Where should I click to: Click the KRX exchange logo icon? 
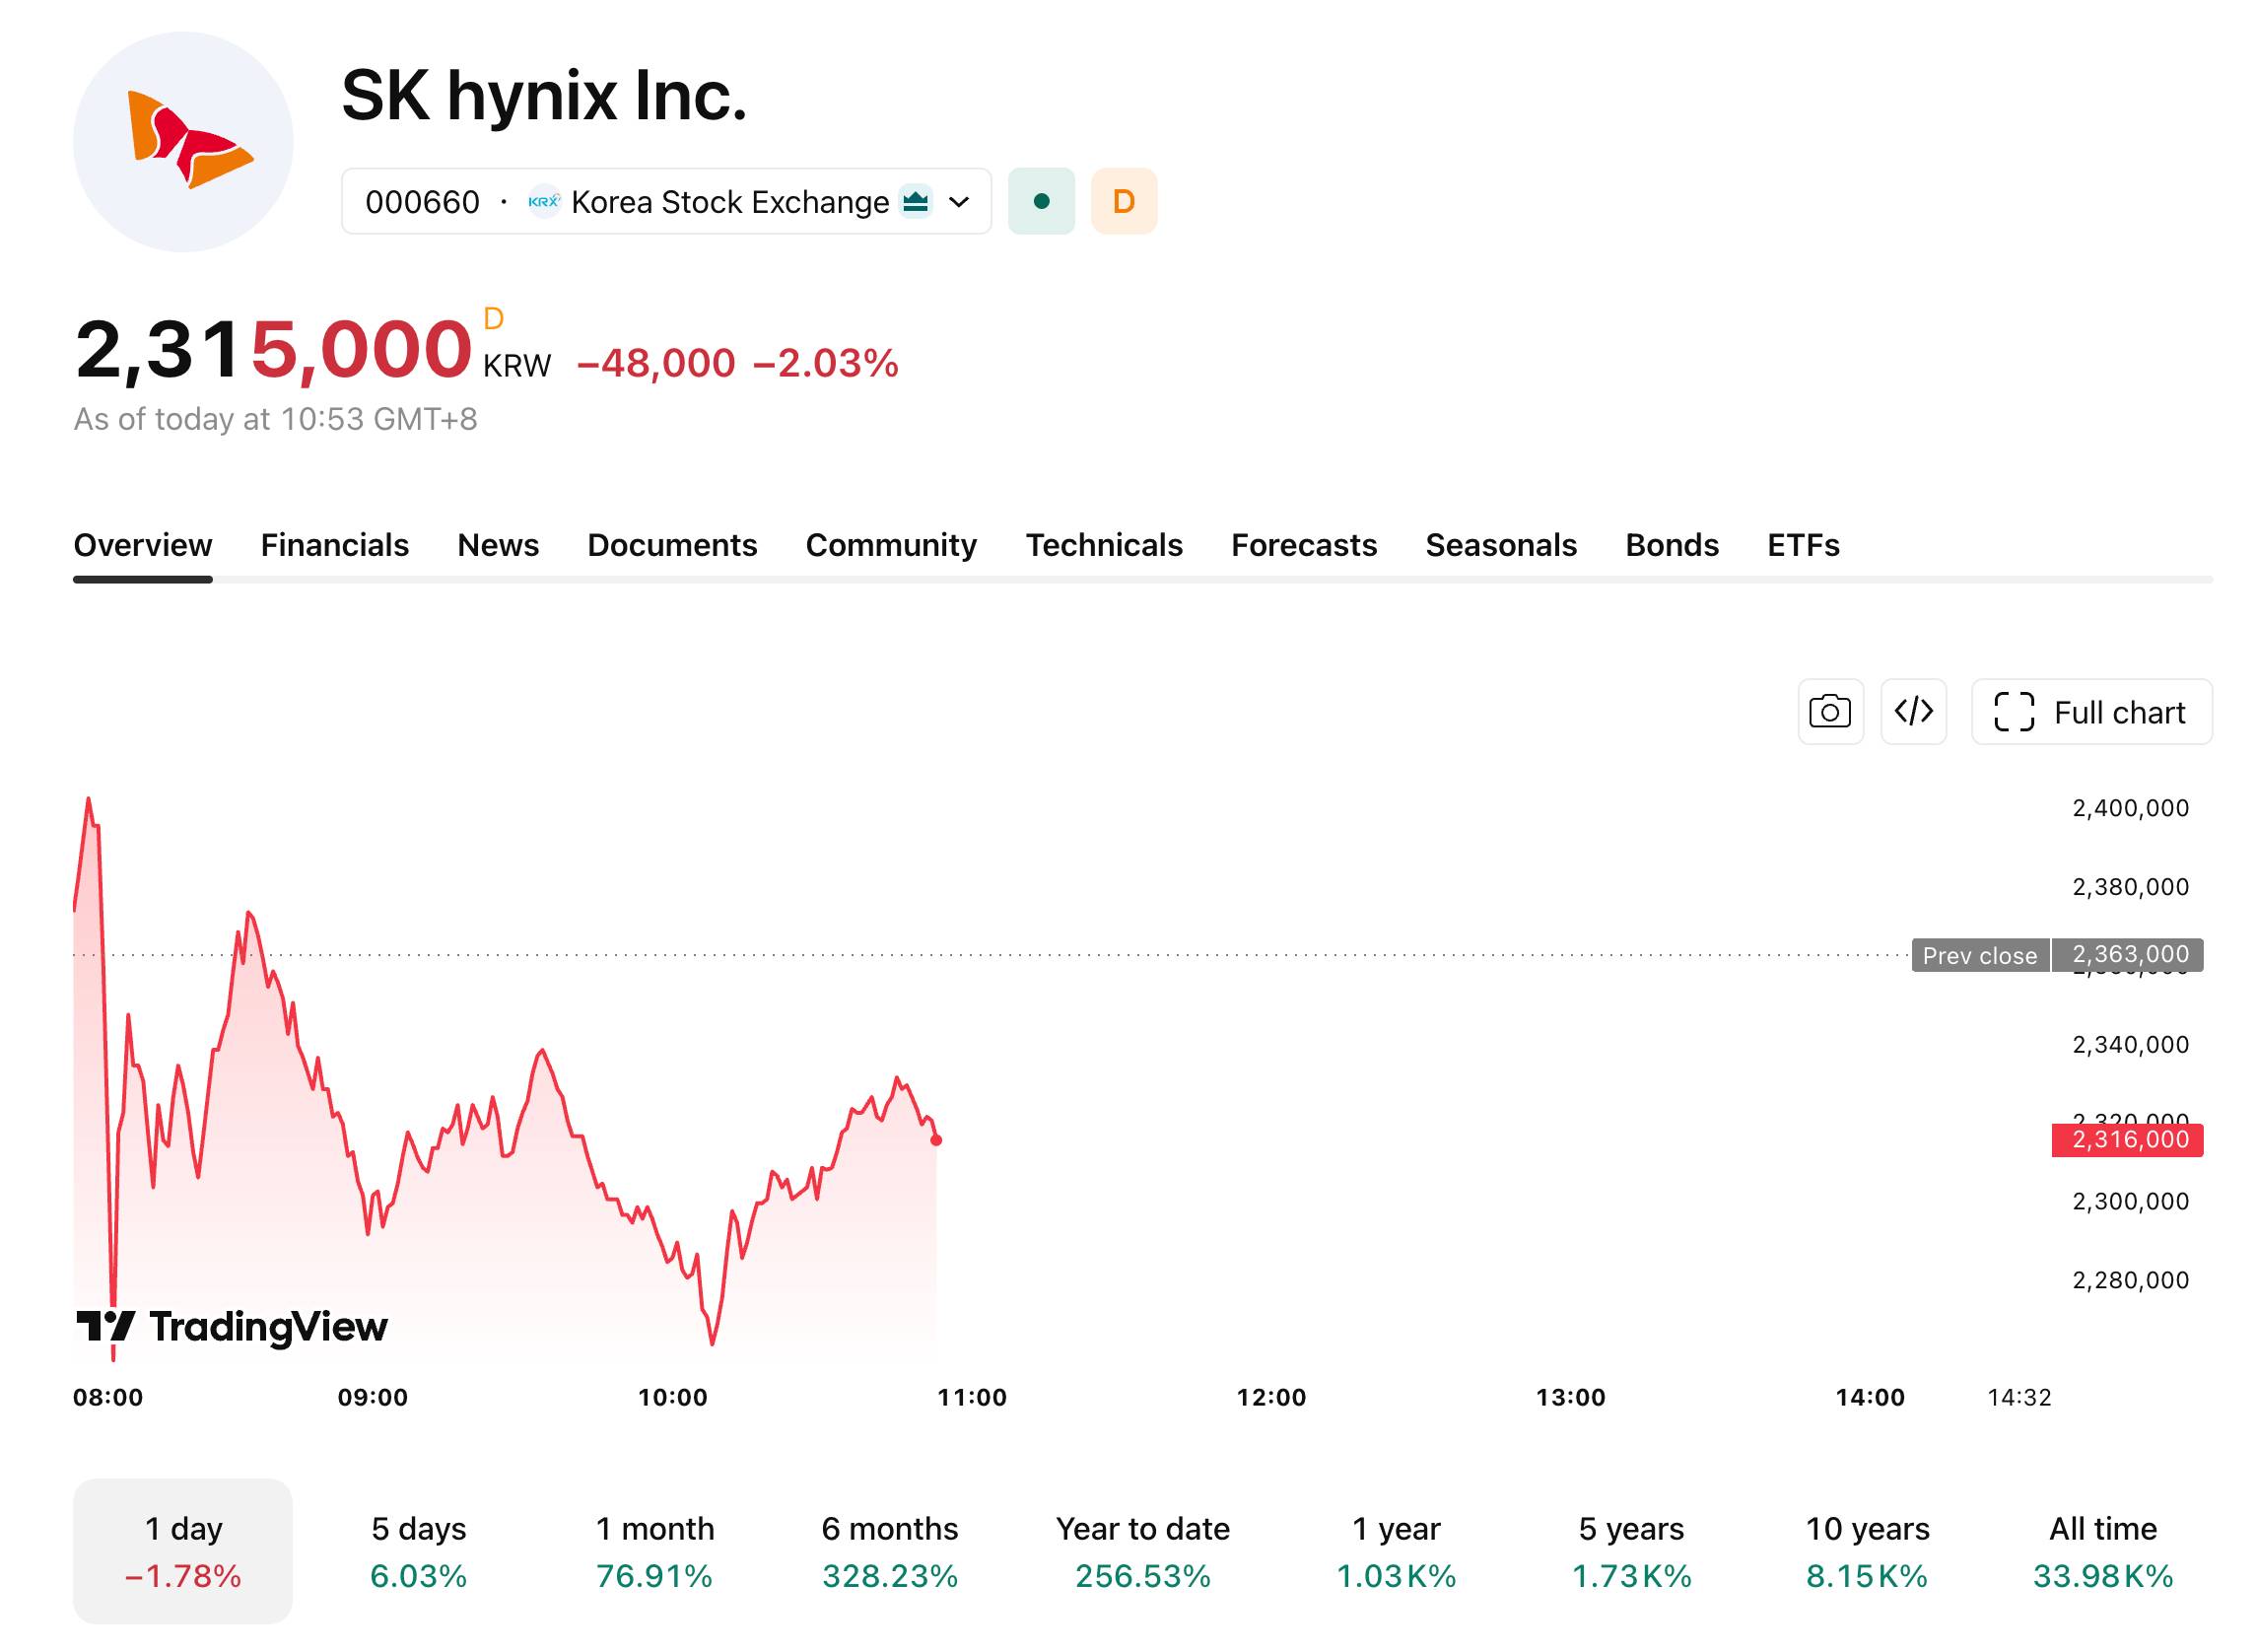click(x=544, y=201)
